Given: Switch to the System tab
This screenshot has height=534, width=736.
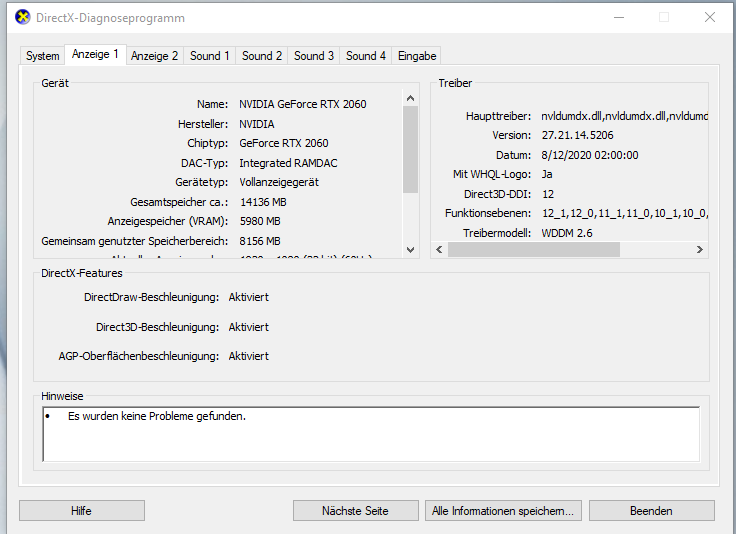Looking at the screenshot, I should click(x=42, y=56).
